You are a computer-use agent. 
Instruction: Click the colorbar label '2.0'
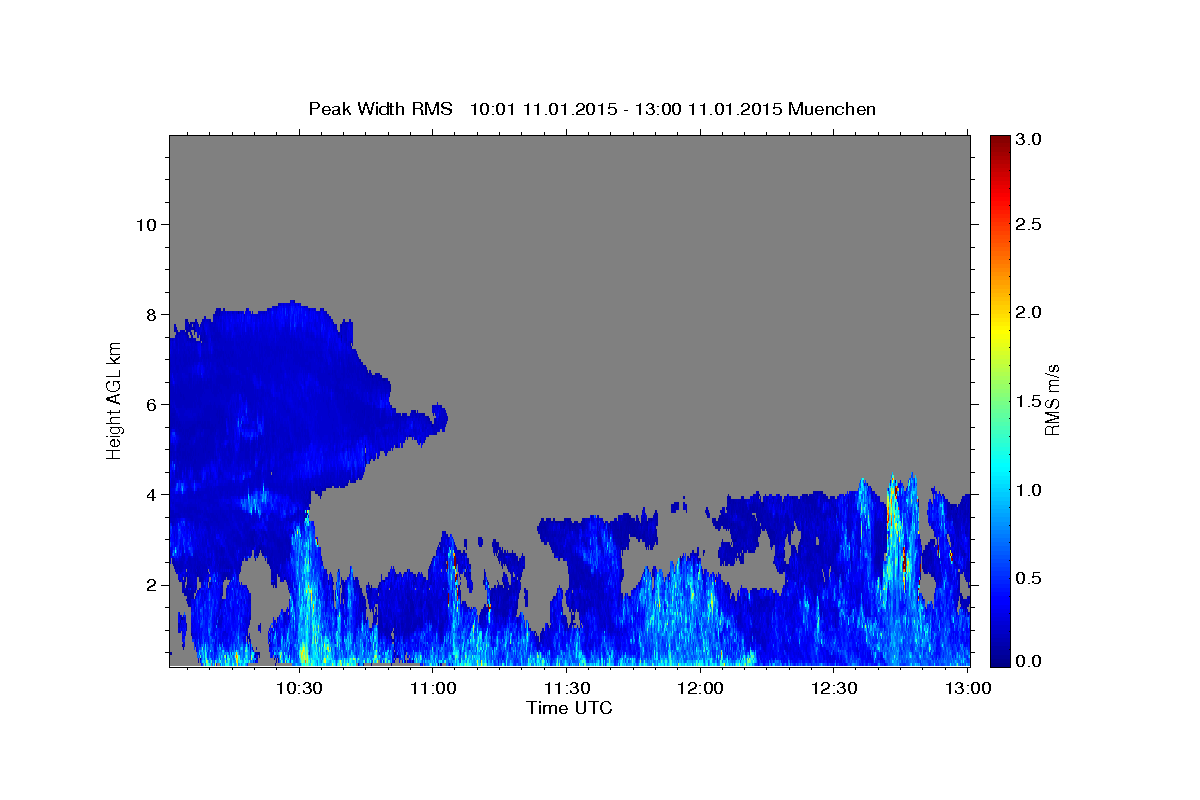click(x=1028, y=312)
